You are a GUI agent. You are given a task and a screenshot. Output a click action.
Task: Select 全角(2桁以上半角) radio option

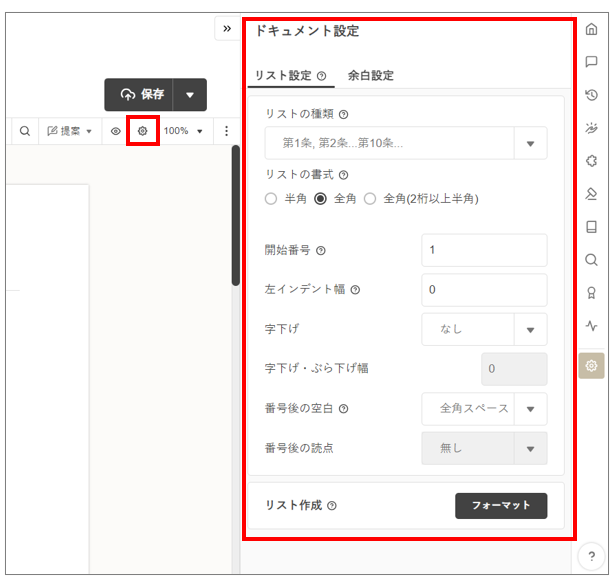(x=370, y=199)
